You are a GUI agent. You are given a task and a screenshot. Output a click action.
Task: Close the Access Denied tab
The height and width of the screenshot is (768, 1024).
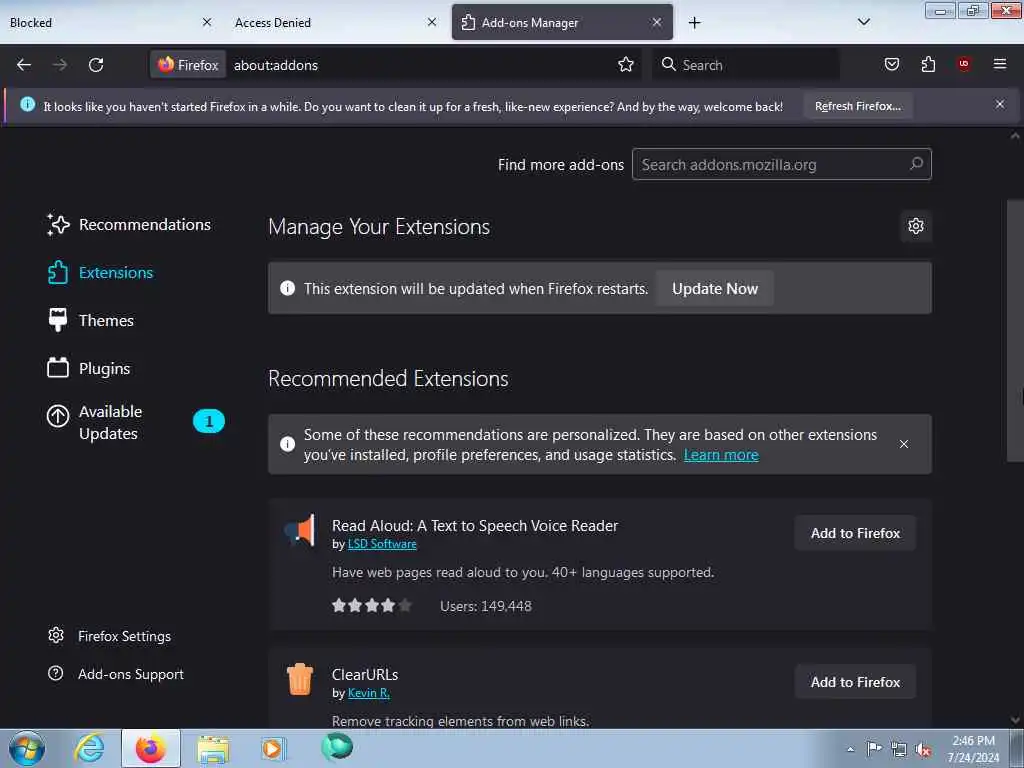point(432,22)
